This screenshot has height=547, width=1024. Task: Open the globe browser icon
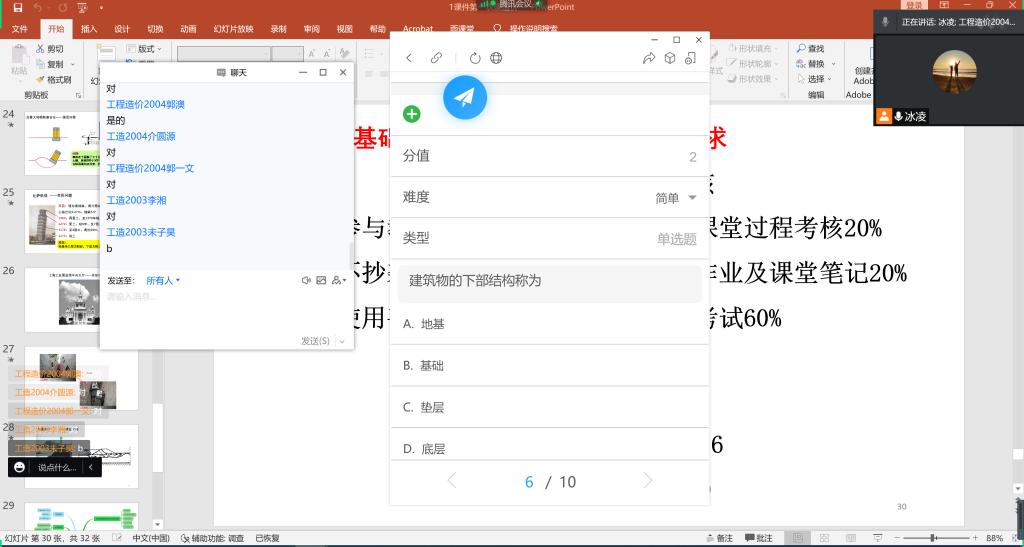(496, 58)
